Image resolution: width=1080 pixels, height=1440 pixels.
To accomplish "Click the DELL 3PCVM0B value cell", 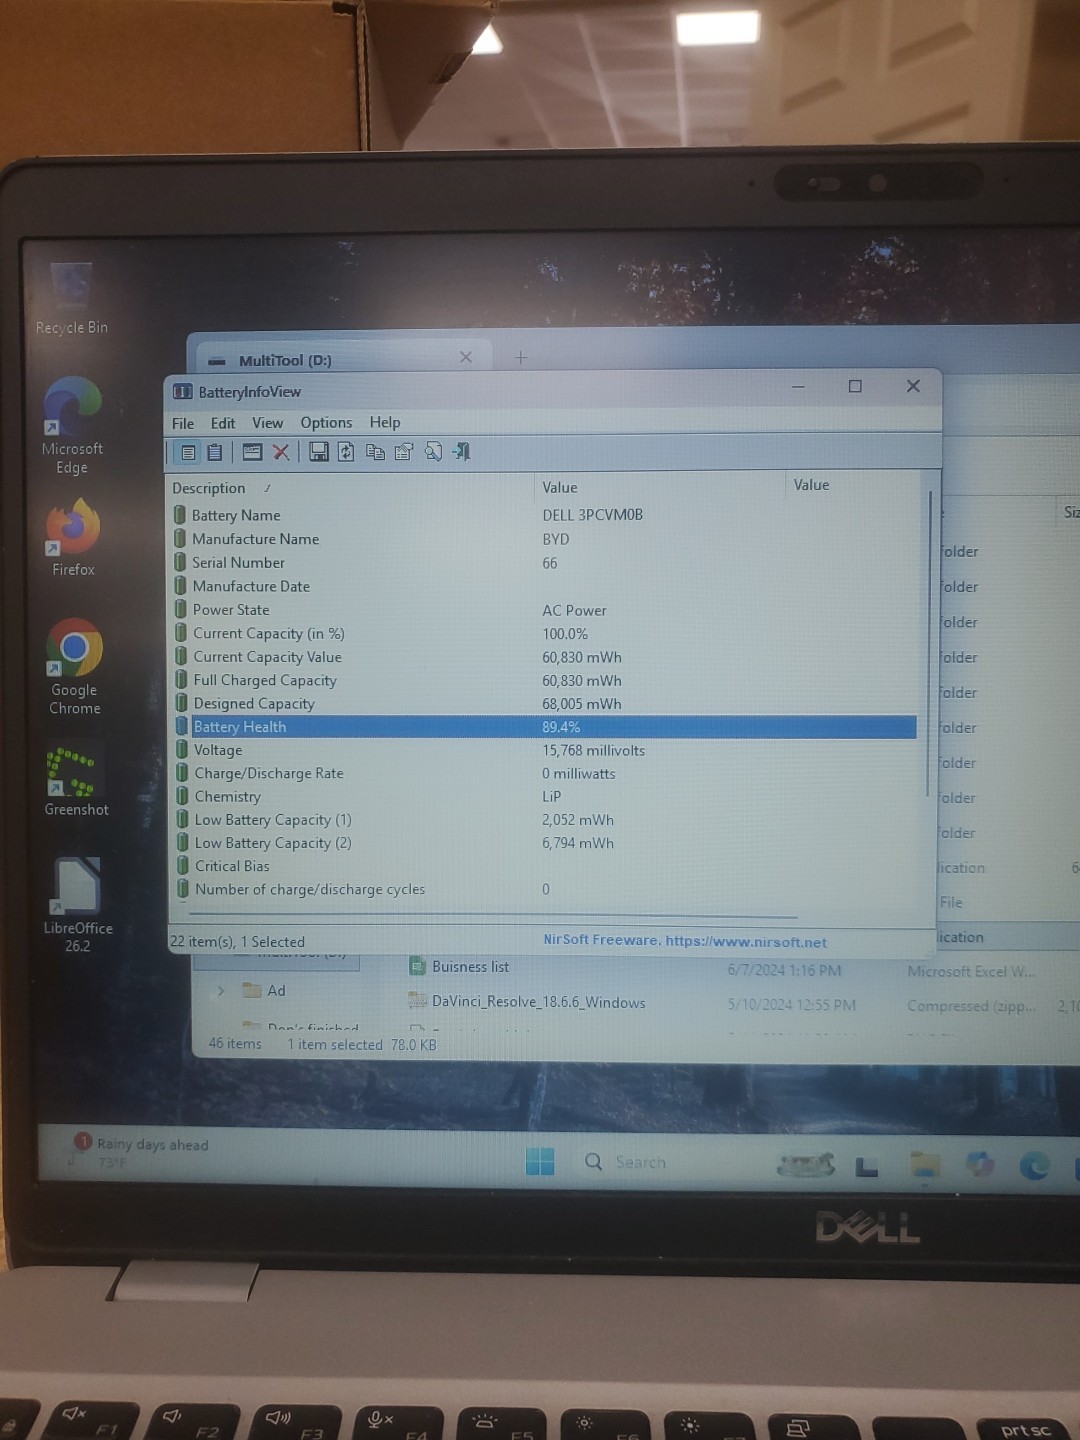I will click(x=592, y=515).
